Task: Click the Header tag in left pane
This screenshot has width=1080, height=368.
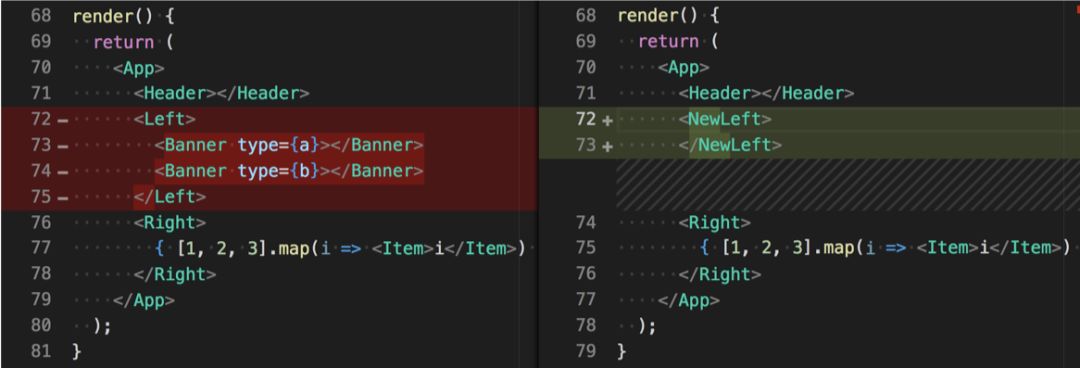Action: tap(222, 94)
